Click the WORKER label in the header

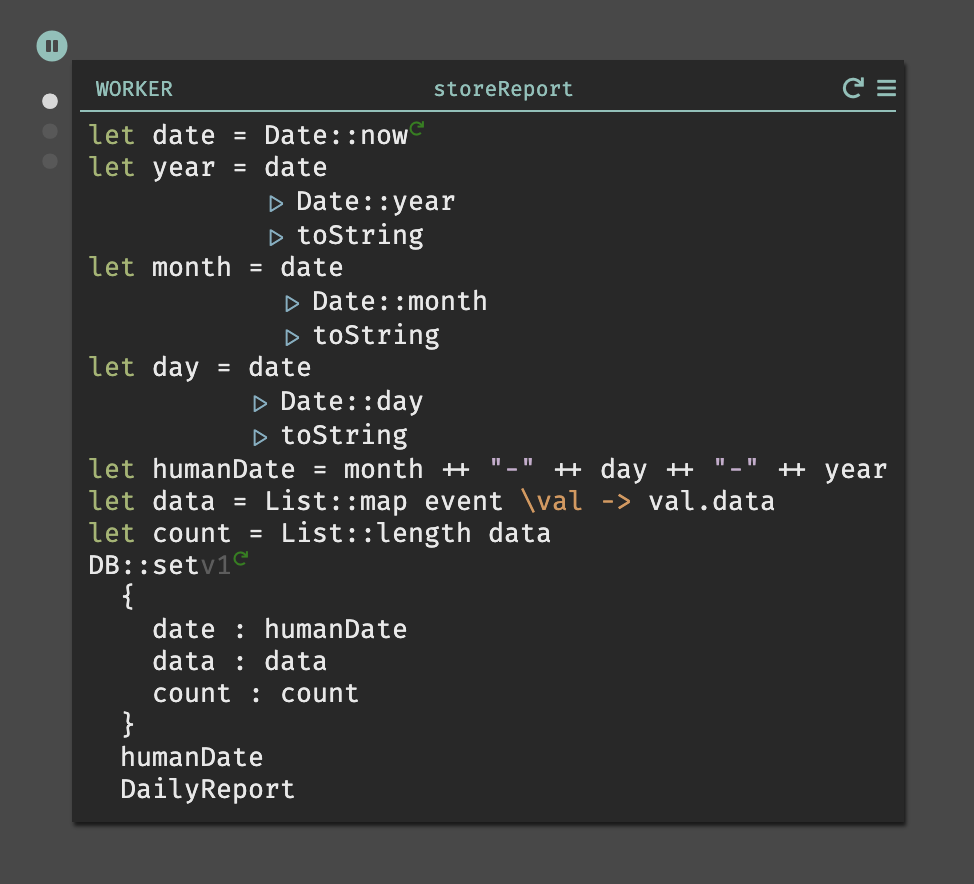134,89
